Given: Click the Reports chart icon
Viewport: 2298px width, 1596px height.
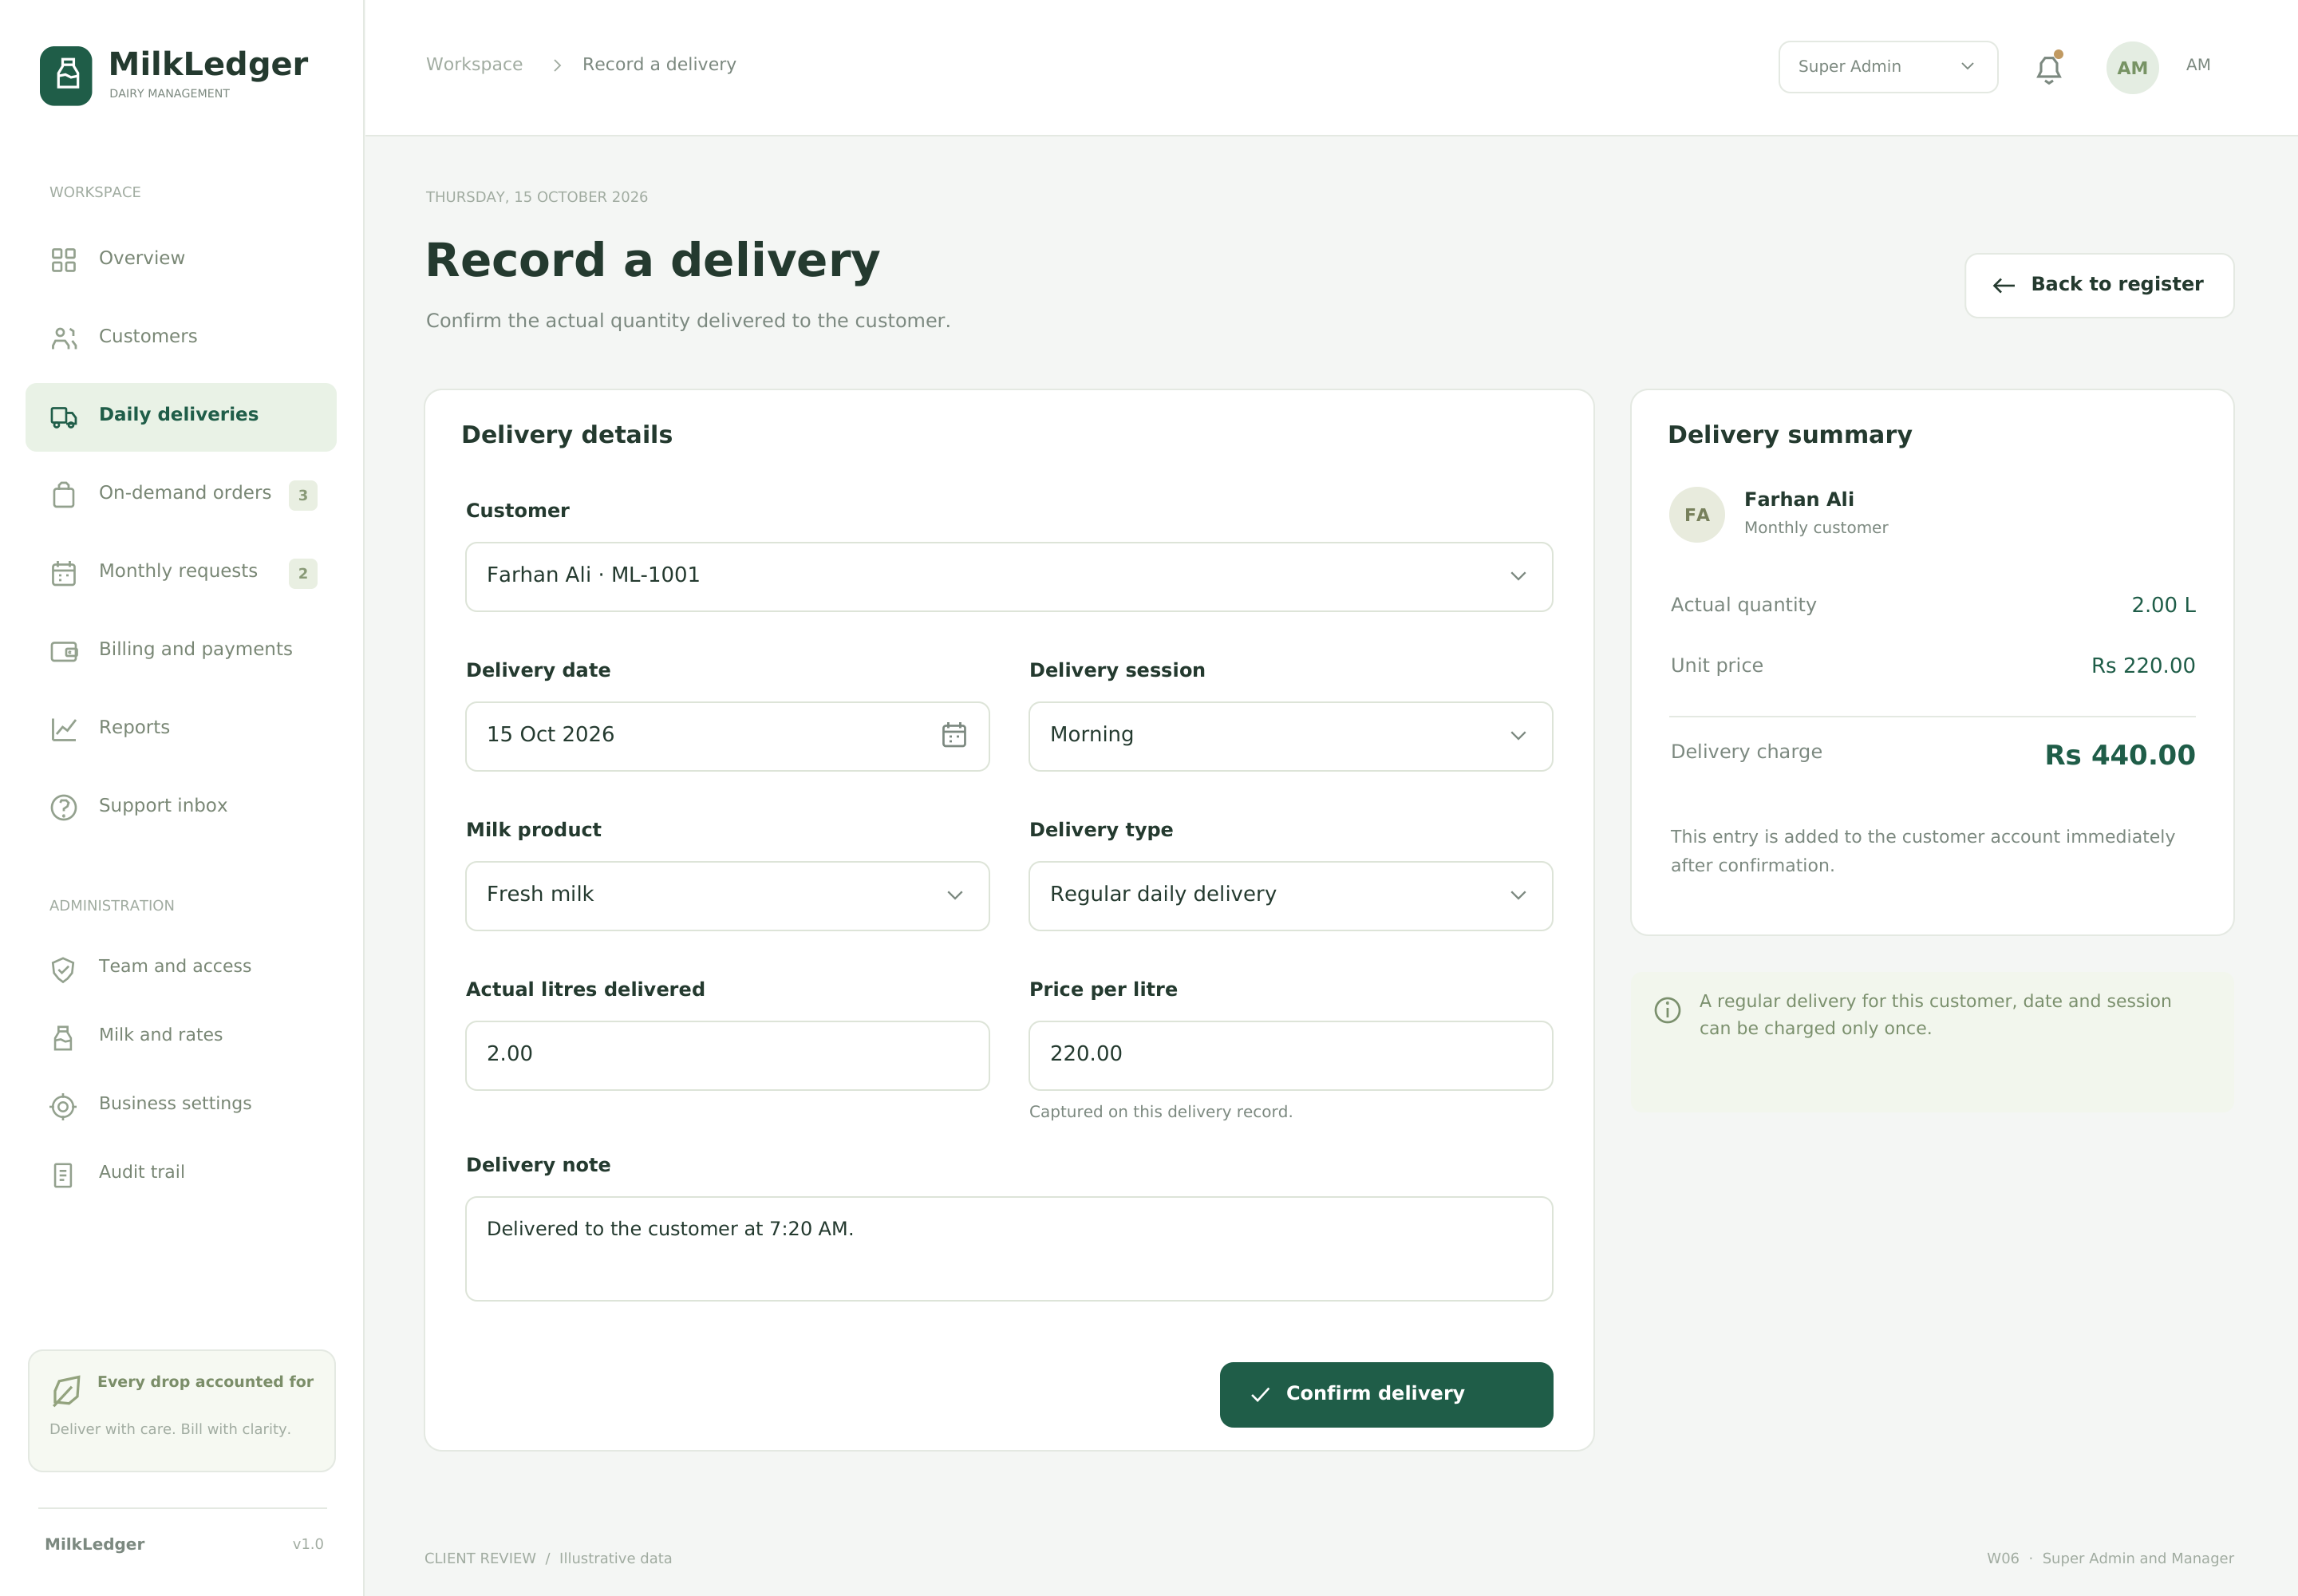Looking at the screenshot, I should [x=64, y=729].
